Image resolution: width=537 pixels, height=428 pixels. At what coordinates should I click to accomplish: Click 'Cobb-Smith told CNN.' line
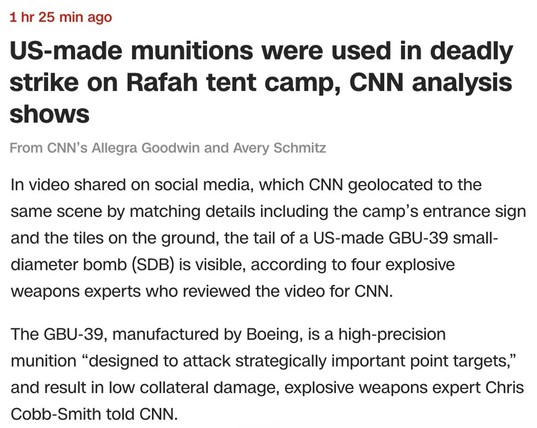(94, 414)
